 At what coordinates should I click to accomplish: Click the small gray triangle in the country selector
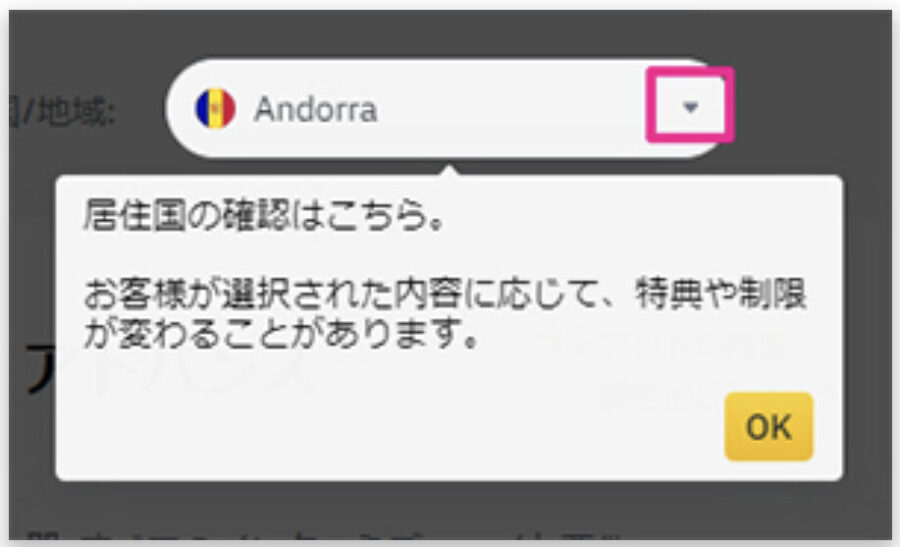tap(690, 107)
